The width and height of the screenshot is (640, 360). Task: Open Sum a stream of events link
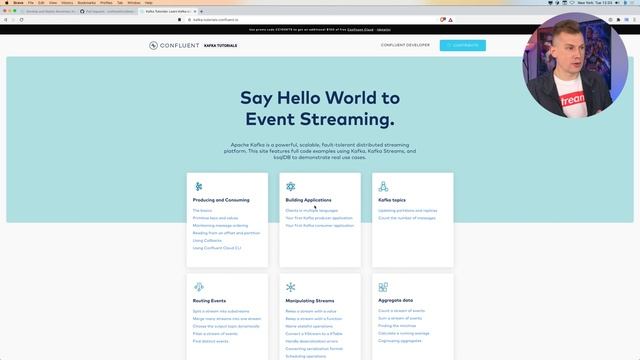click(x=400, y=318)
